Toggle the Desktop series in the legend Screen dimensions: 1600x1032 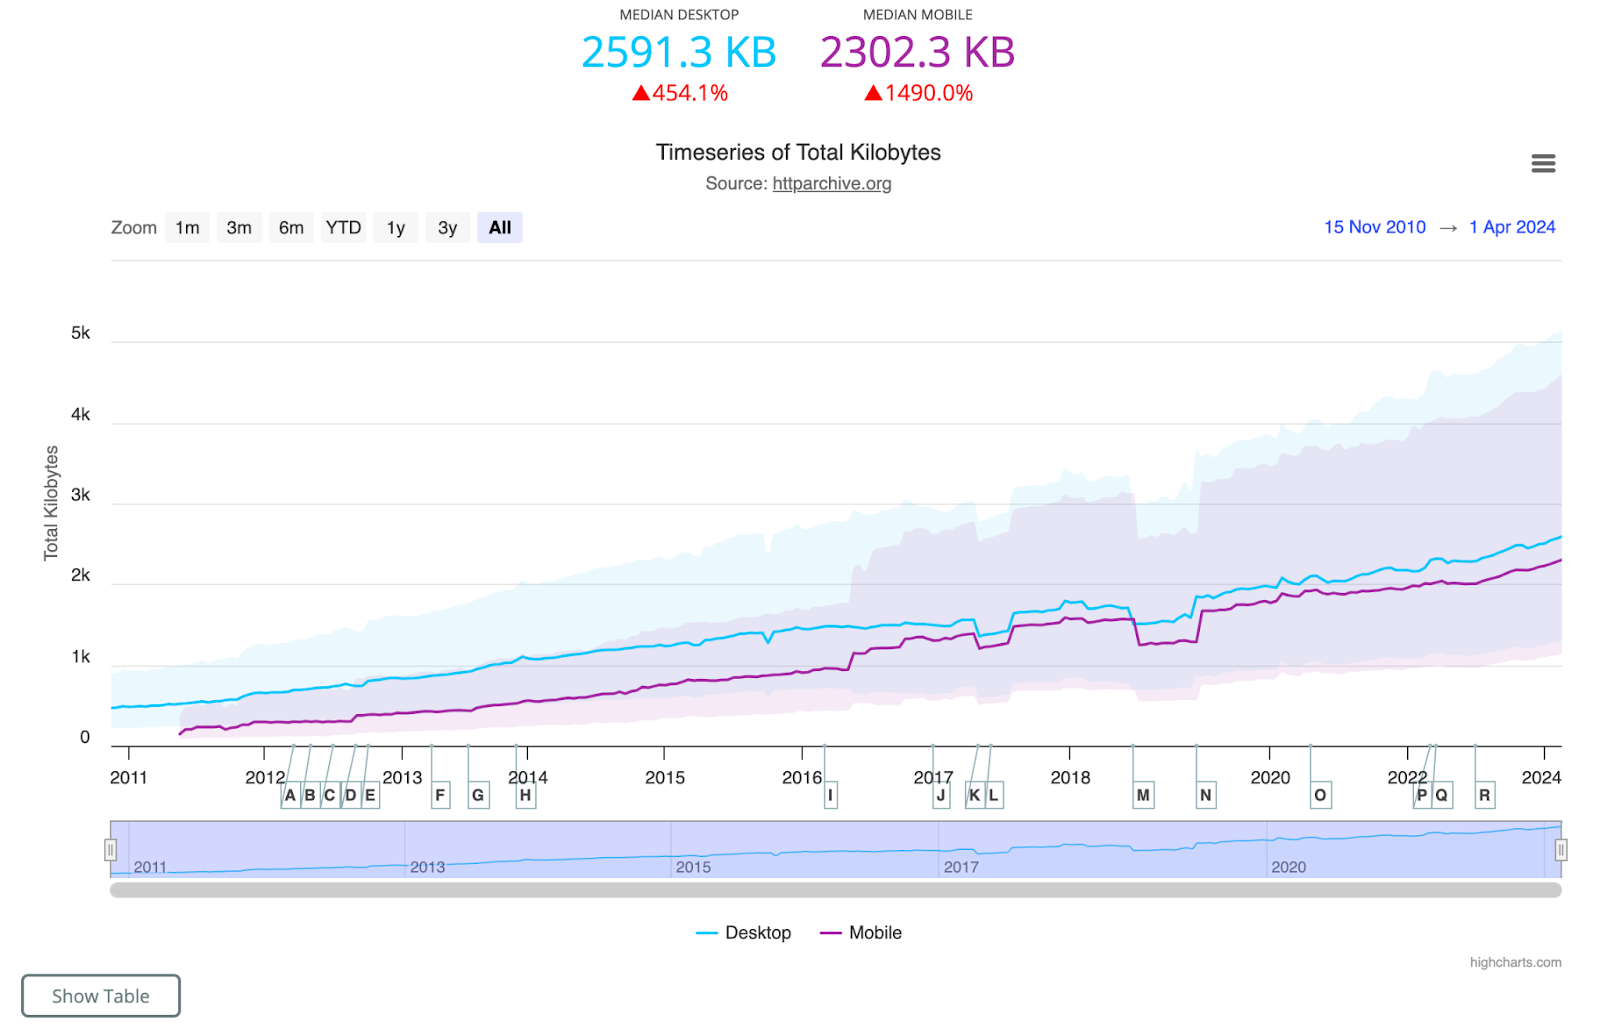[x=744, y=932]
